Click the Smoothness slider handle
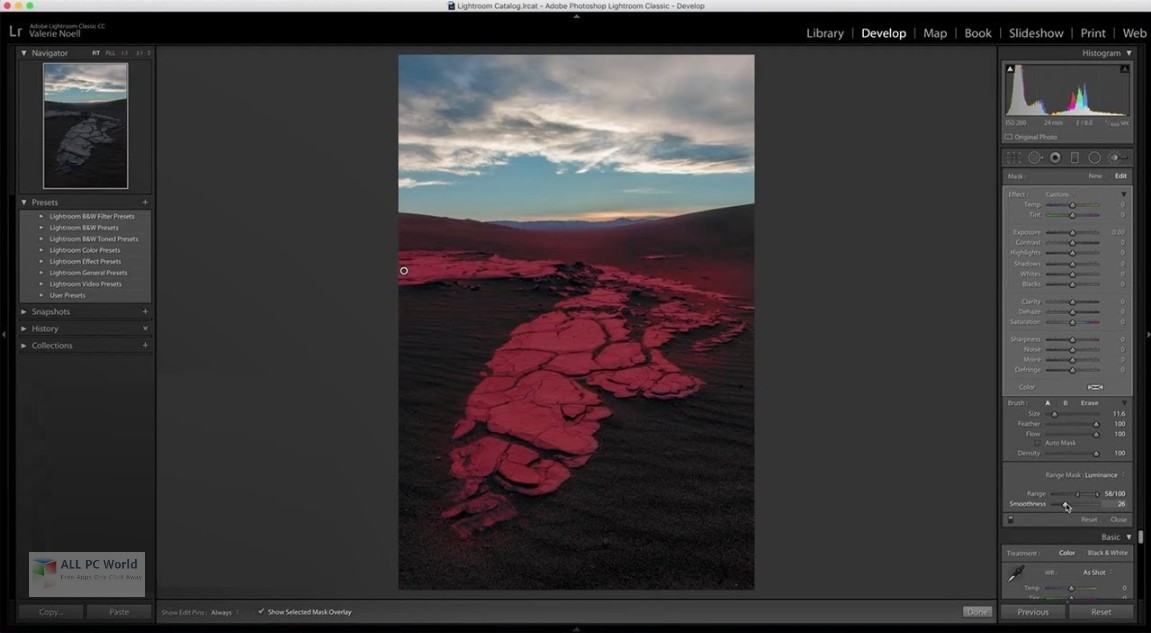Screen dimensions: 1151x633 coord(1065,504)
